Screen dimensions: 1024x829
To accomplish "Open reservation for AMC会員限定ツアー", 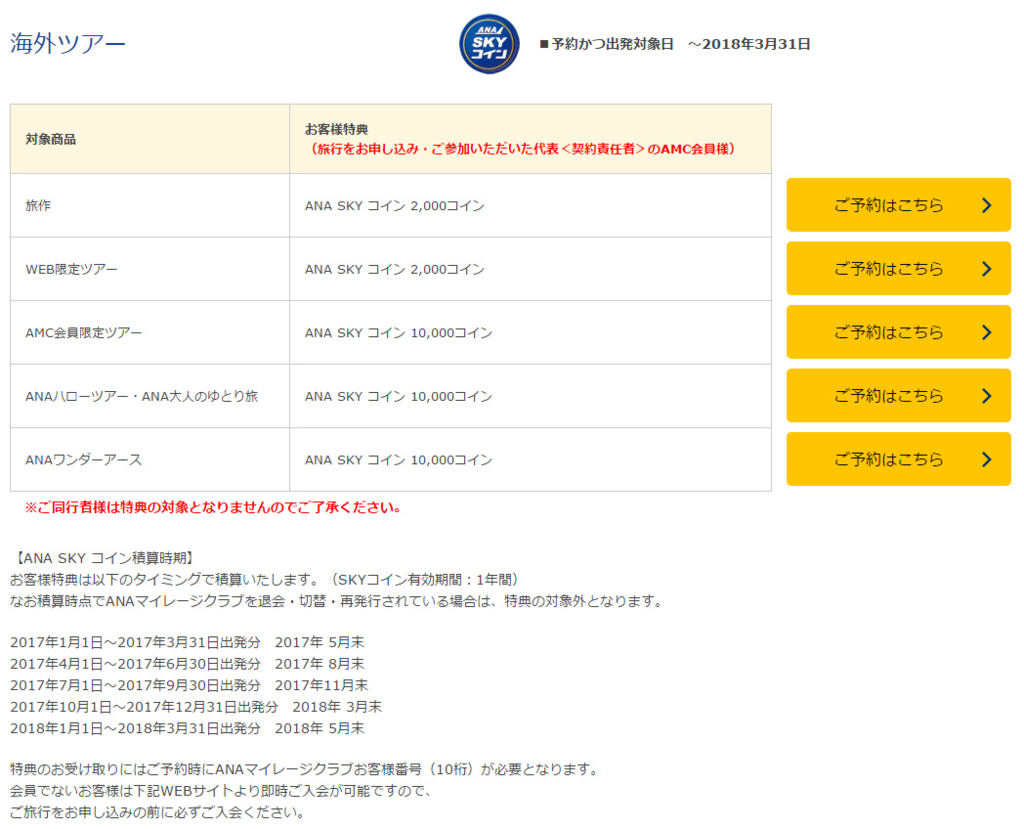I will tap(888, 332).
